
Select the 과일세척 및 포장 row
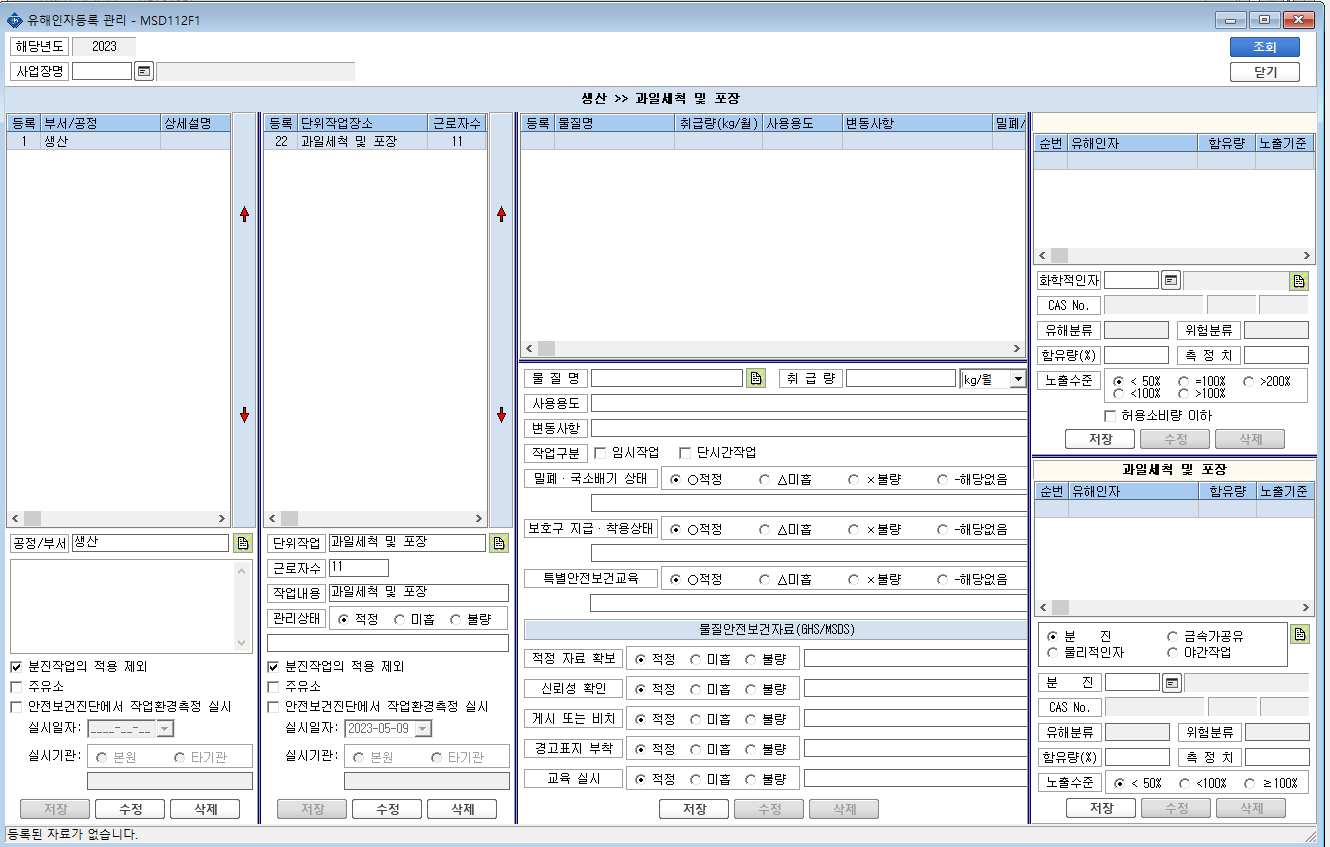375,142
